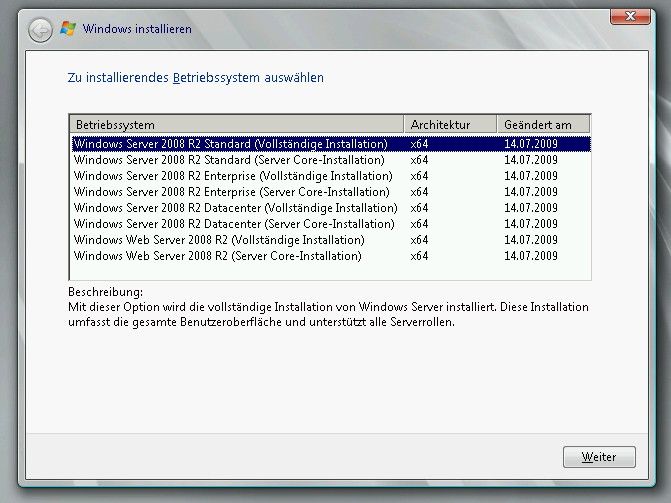Select Windows Web Server 2008 R2 (Server Core-Installation)
Screen dimensions: 671x503
331,256
